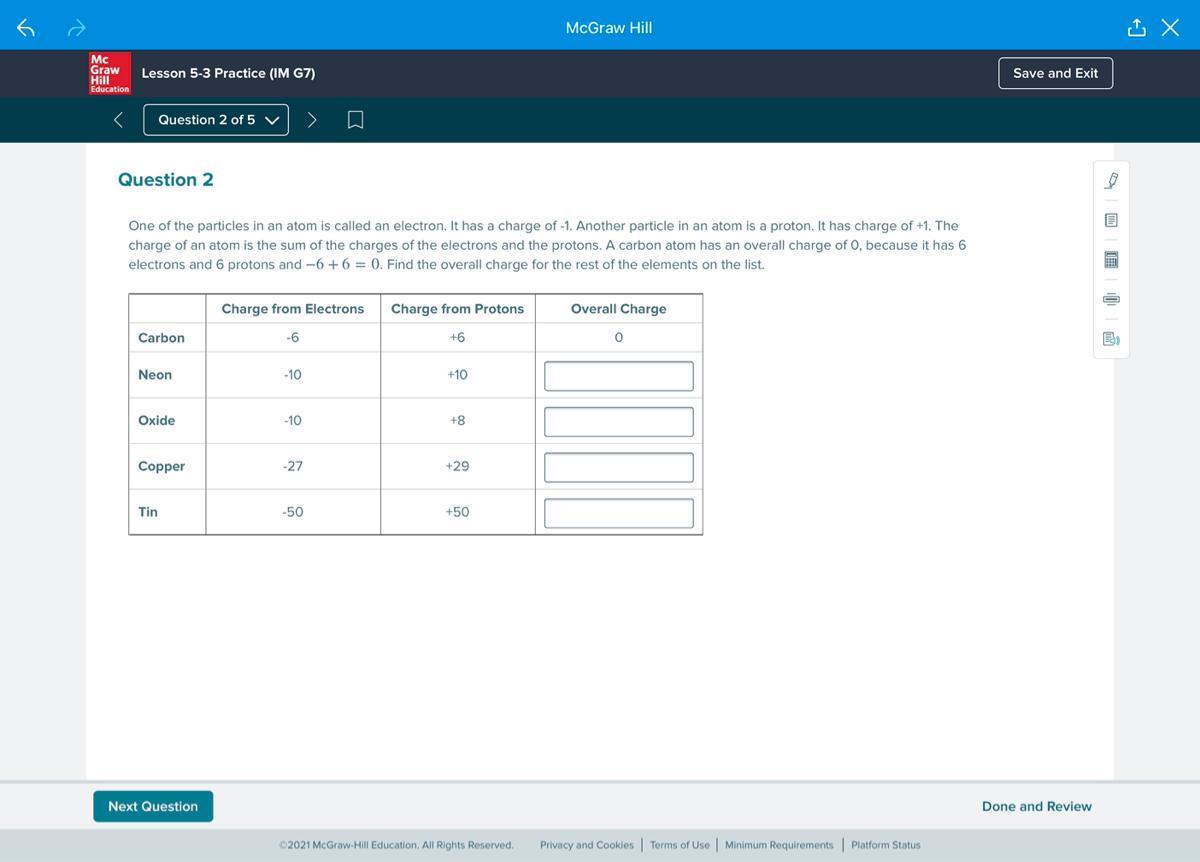Screen dimensions: 1200x862
Task: Click Overall Charge column header
Action: click(619, 309)
